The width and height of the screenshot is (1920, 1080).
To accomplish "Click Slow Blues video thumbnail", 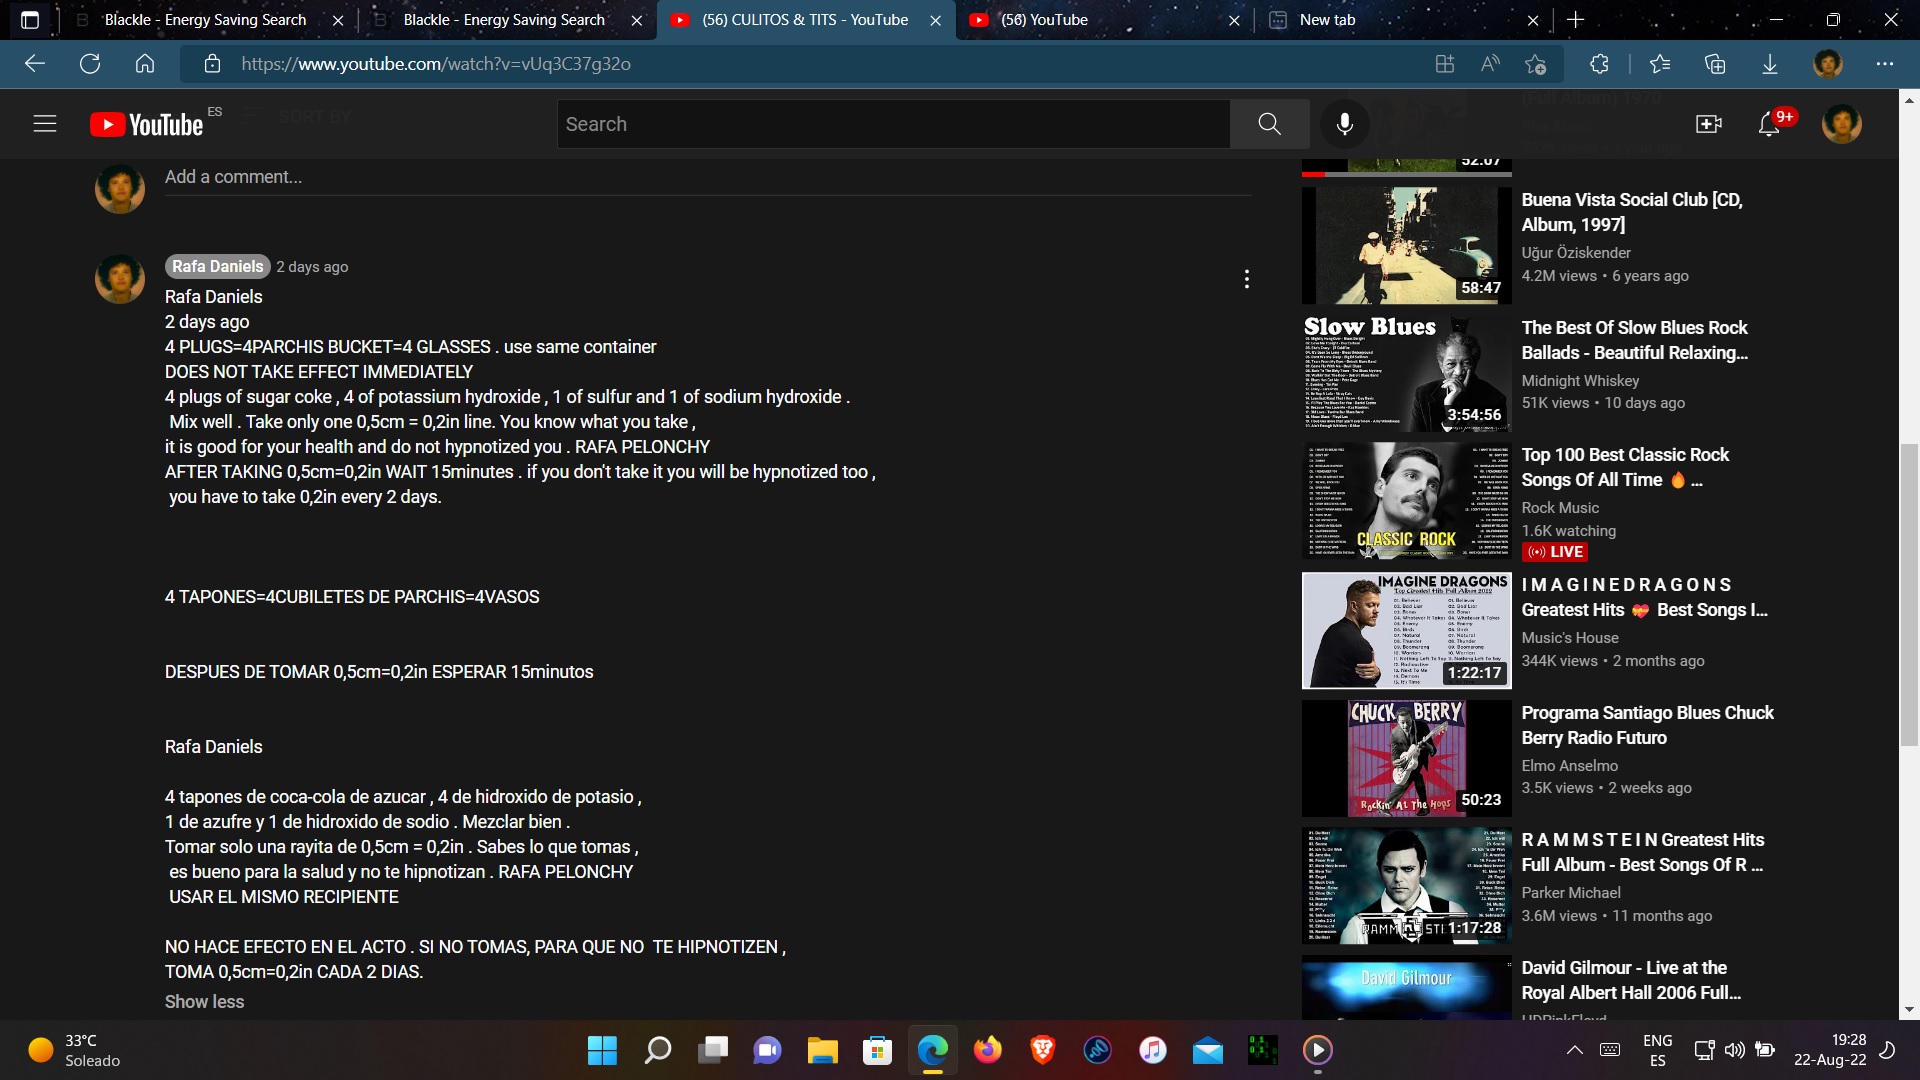I will (x=1406, y=373).
